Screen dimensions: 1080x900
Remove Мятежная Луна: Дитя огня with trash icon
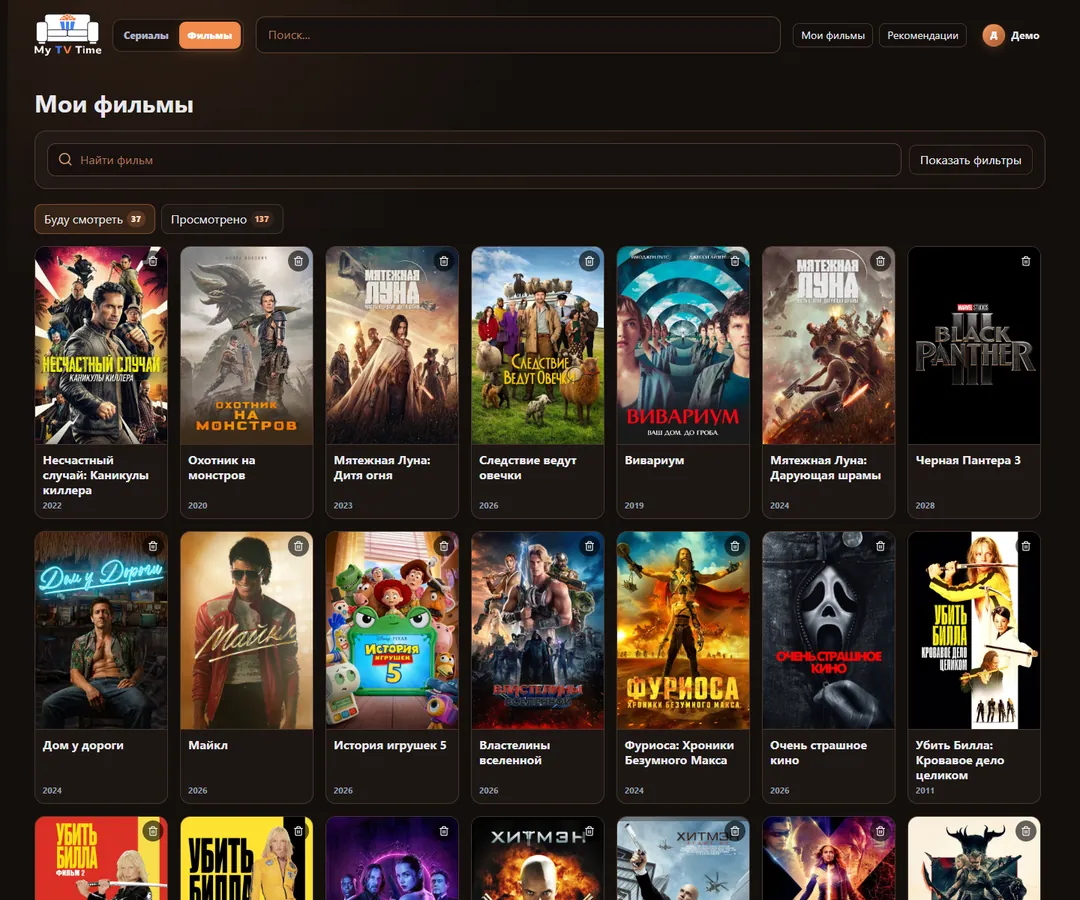click(444, 261)
